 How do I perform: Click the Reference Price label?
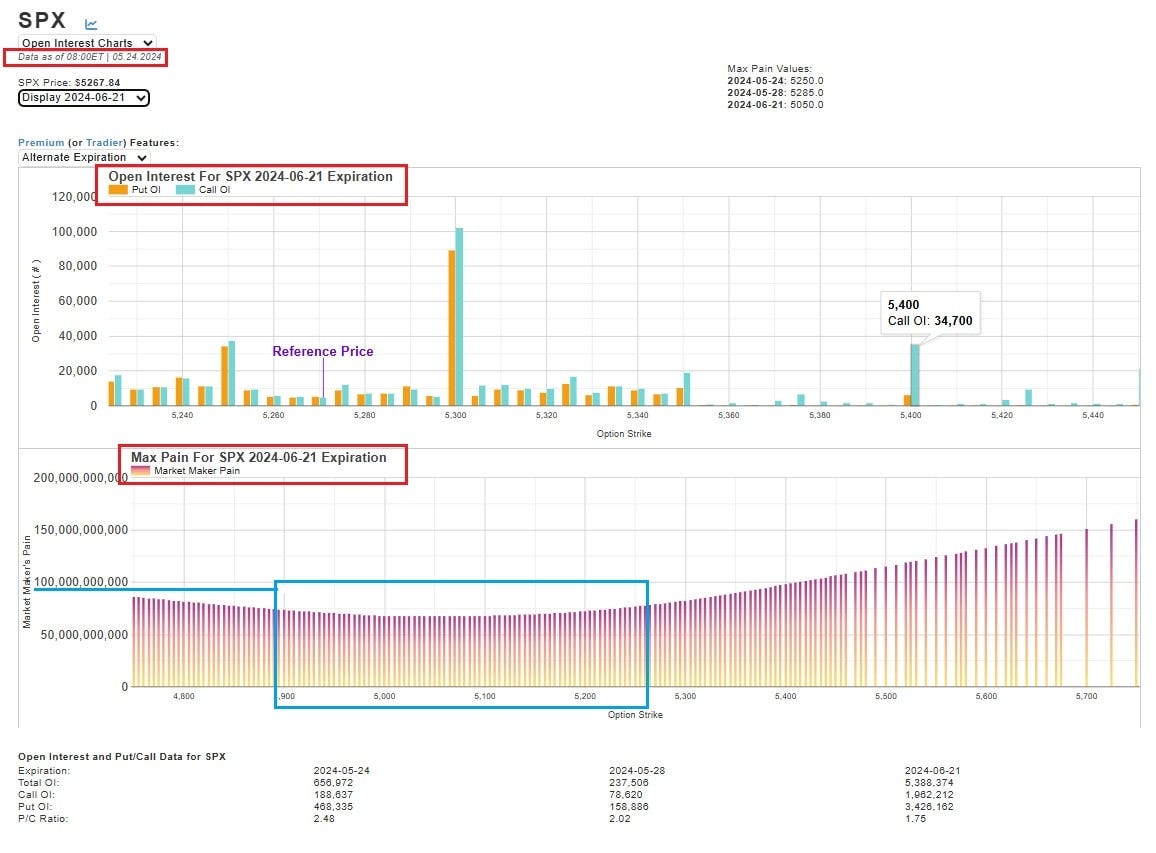pyautogui.click(x=323, y=351)
